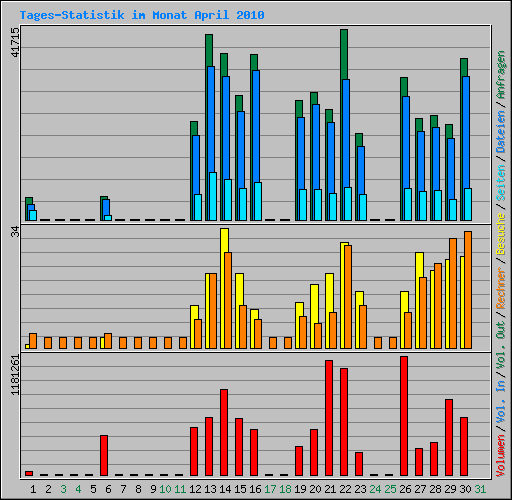Click the orange Rechner bar for day 30
The height and width of the screenshot is (500, 512).
[x=468, y=290]
